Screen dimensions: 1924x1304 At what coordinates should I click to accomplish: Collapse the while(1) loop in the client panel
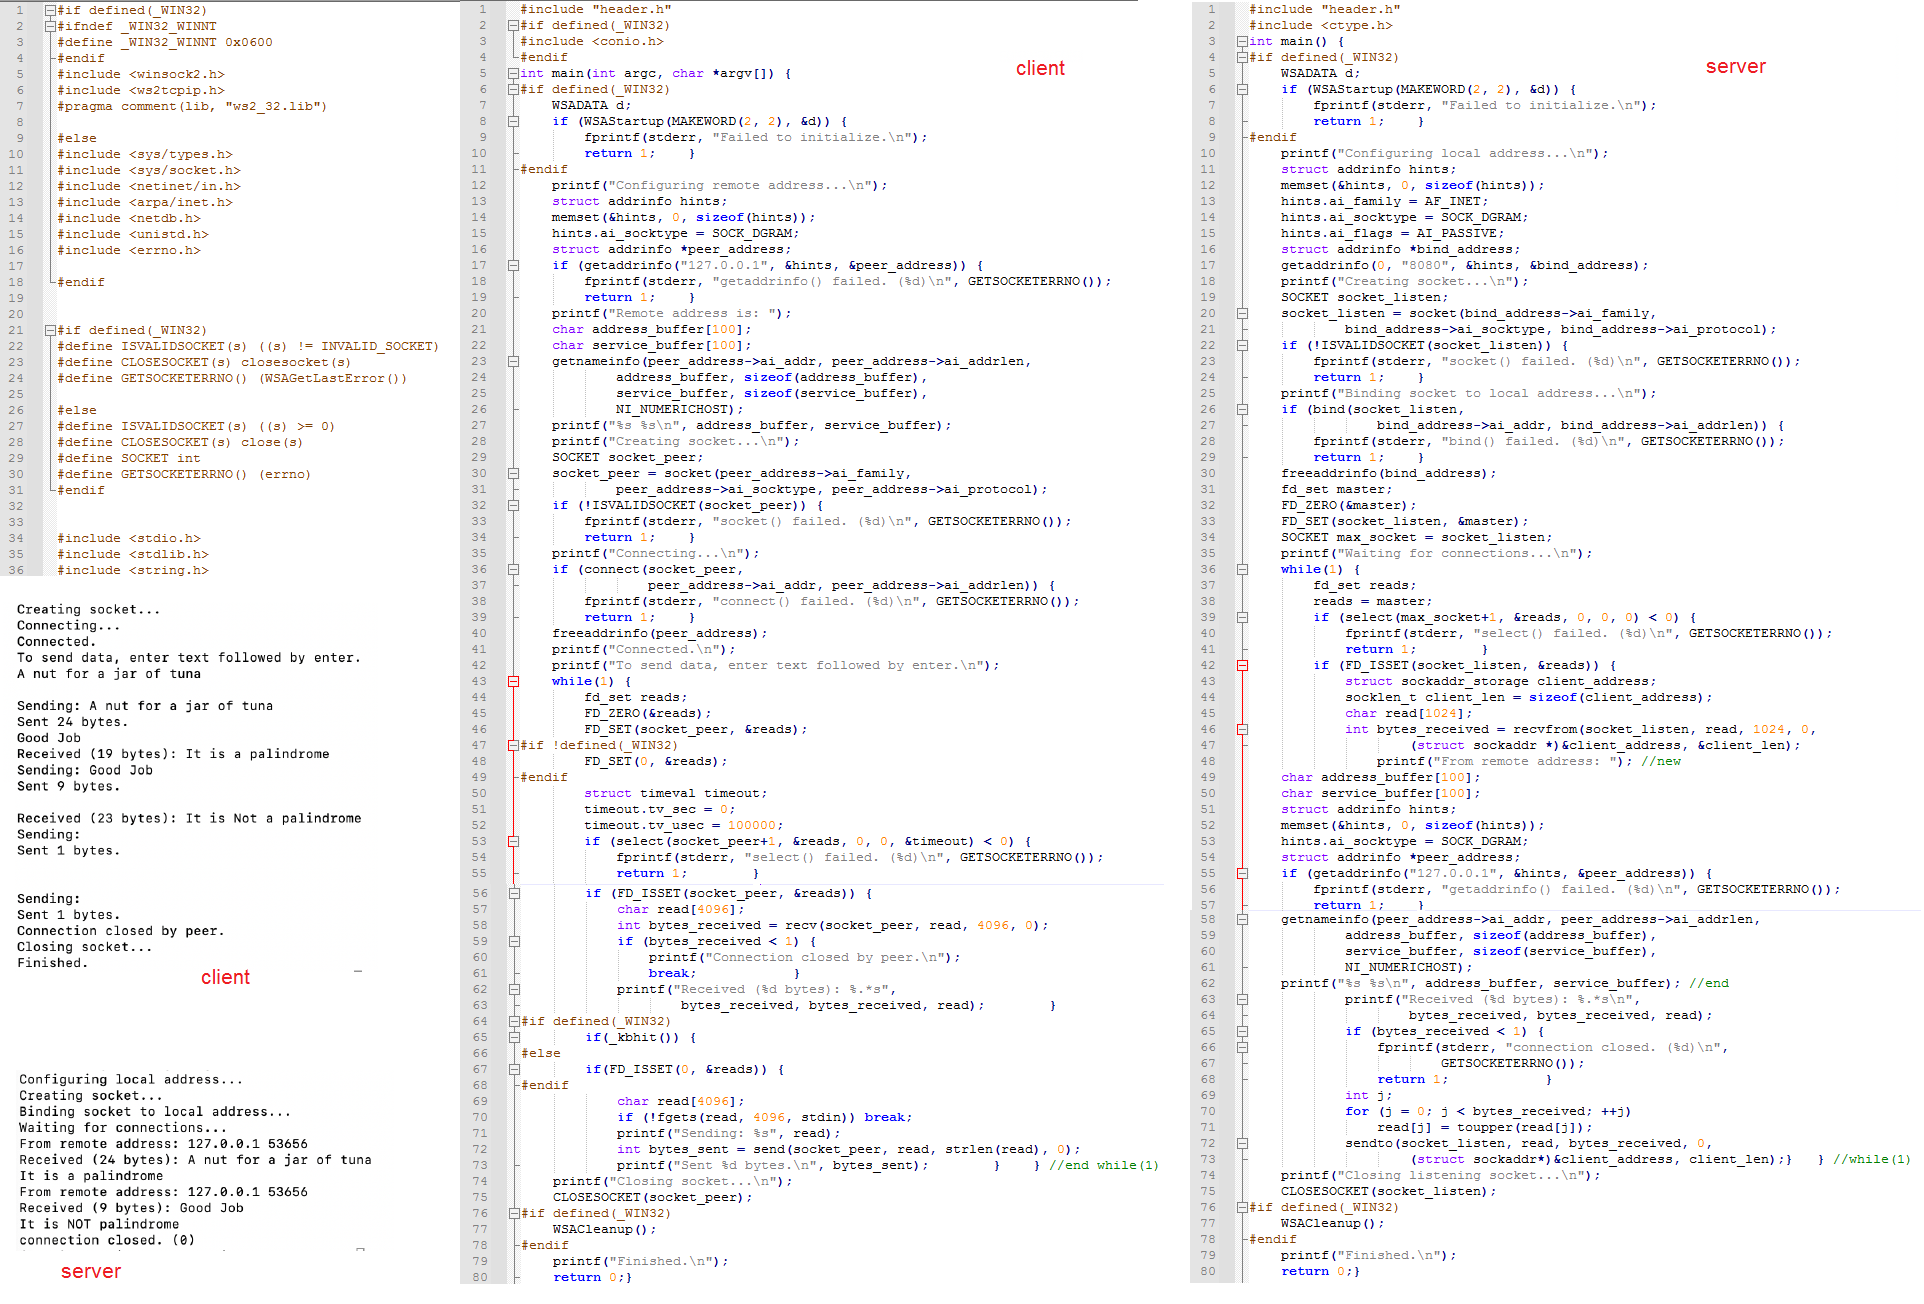click(x=511, y=681)
